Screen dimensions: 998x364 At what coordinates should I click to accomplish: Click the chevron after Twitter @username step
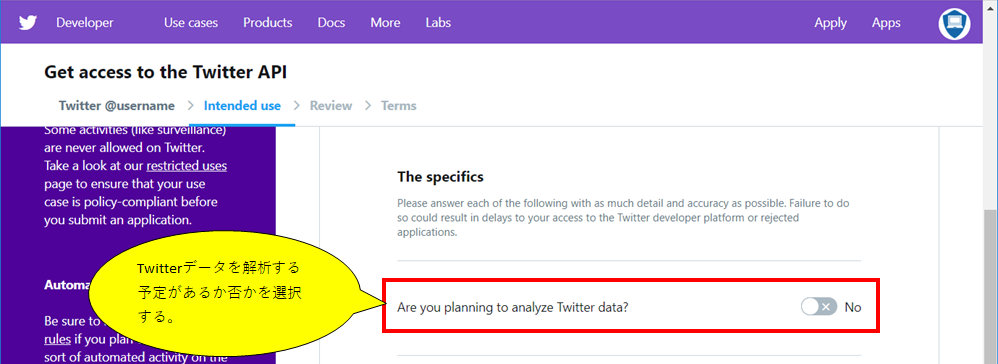point(190,106)
